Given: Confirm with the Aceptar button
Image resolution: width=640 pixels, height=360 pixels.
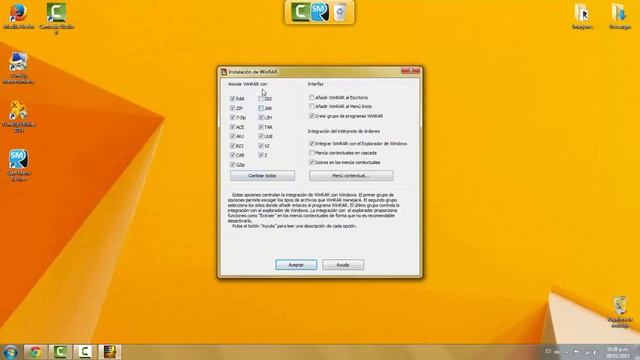Looking at the screenshot, I should pyautogui.click(x=296, y=265).
